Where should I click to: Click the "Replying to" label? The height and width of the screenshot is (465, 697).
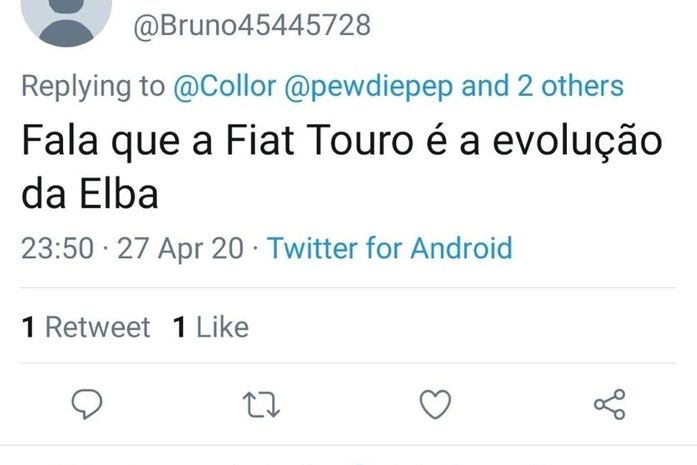point(93,86)
